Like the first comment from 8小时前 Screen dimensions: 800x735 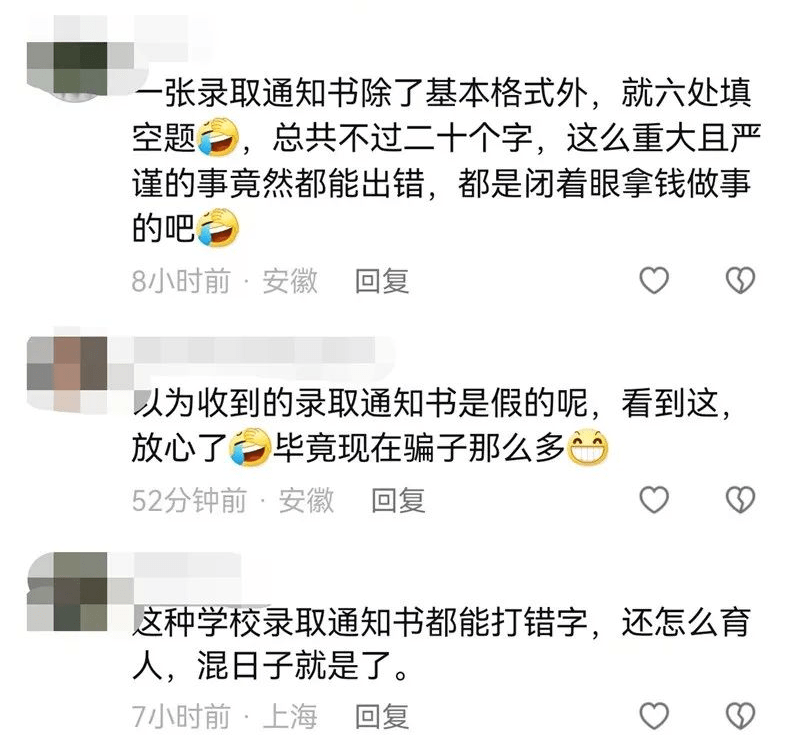point(654,280)
